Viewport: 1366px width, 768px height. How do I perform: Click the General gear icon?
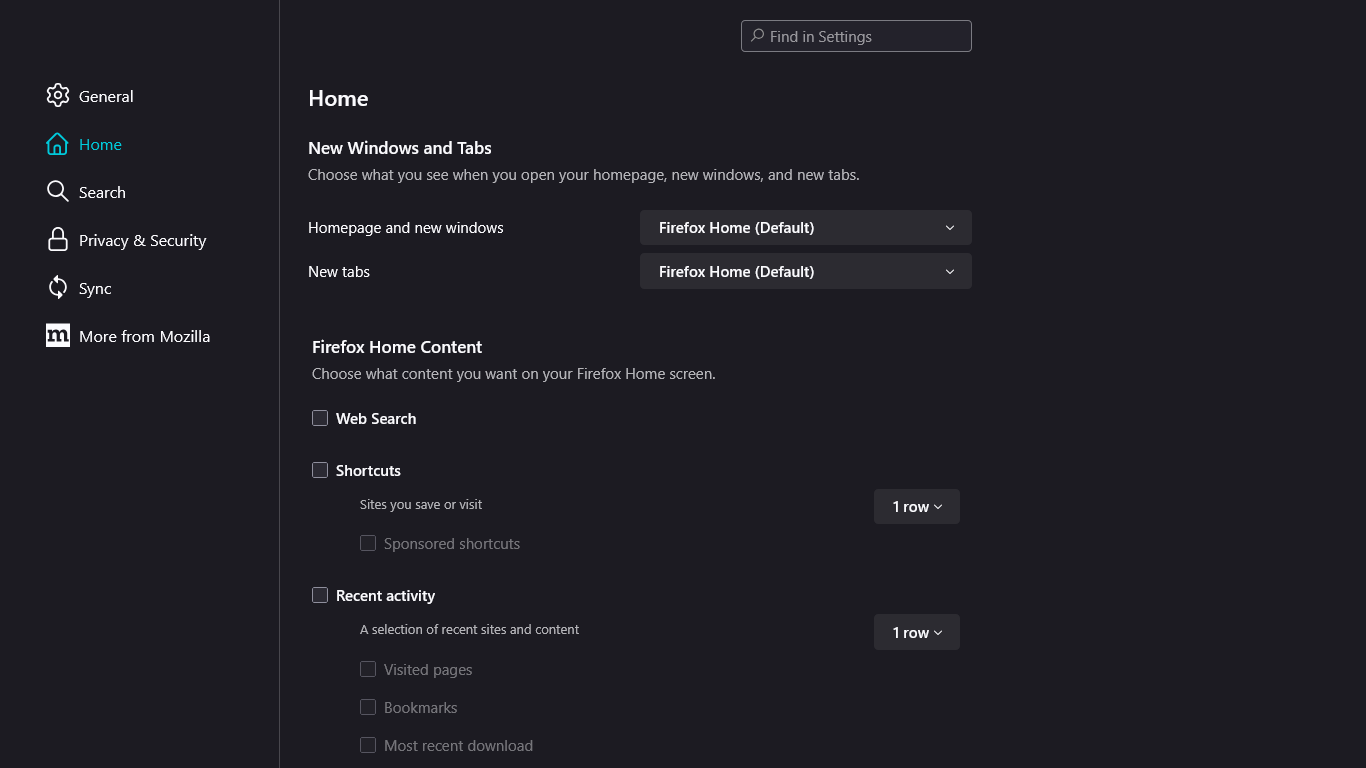point(58,96)
